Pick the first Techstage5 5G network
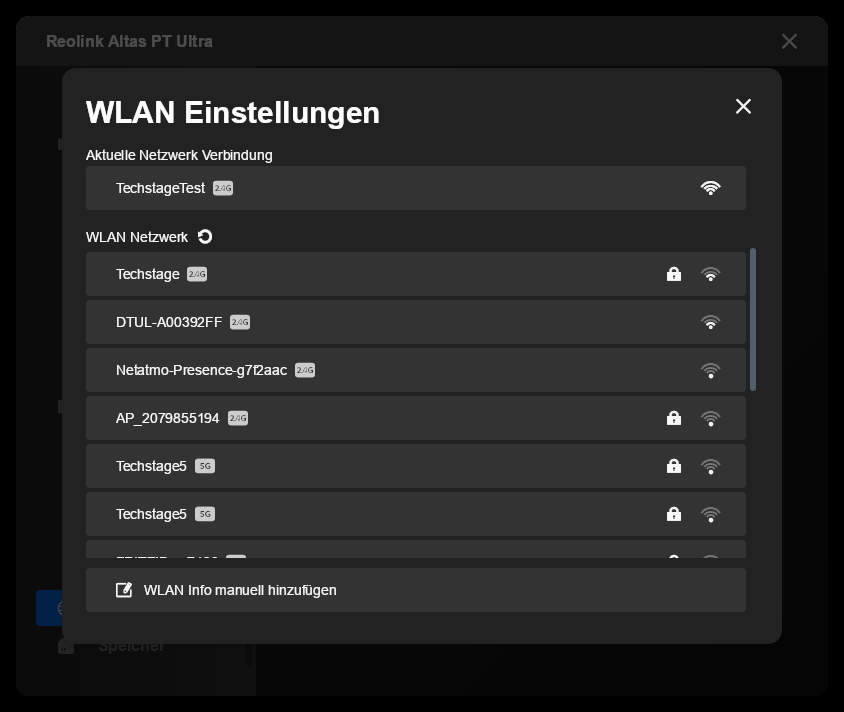Image resolution: width=844 pixels, height=712 pixels. (416, 466)
